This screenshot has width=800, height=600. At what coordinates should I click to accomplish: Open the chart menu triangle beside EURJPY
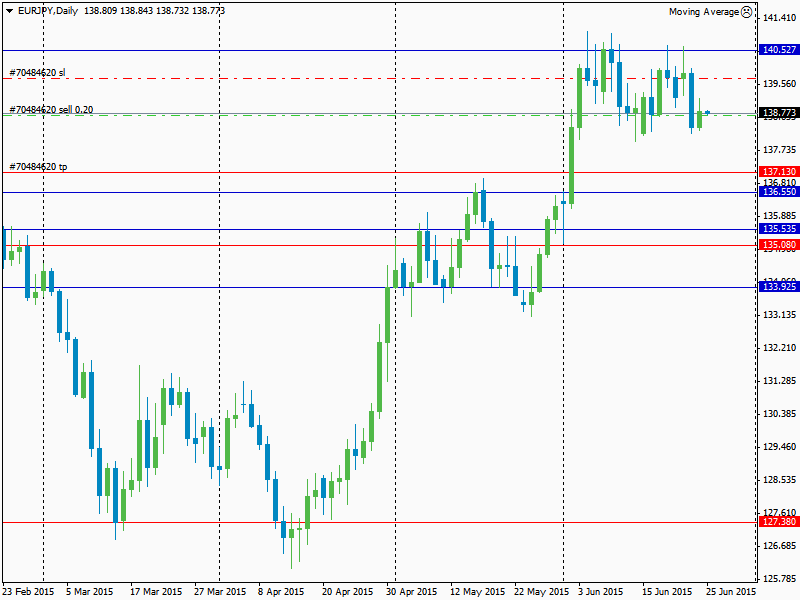coord(9,11)
